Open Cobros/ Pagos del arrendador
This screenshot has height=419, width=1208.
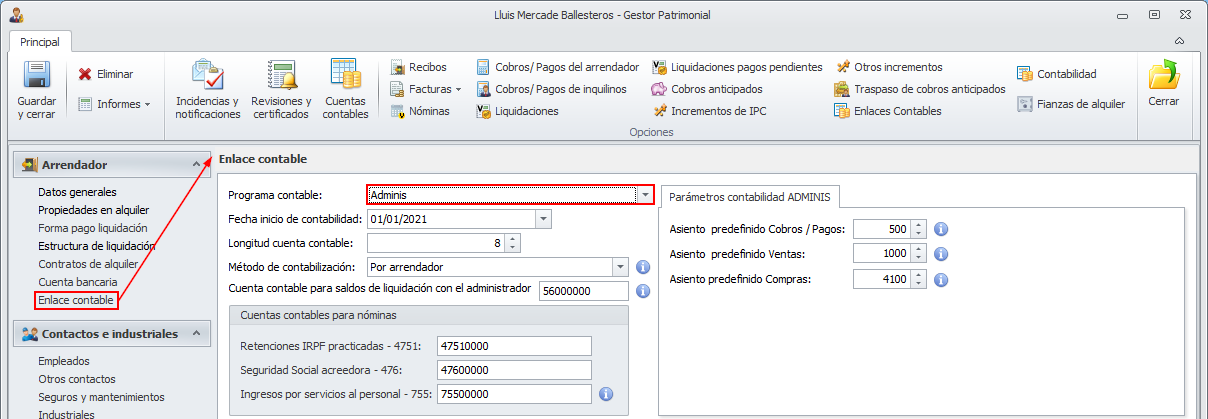coord(558,67)
